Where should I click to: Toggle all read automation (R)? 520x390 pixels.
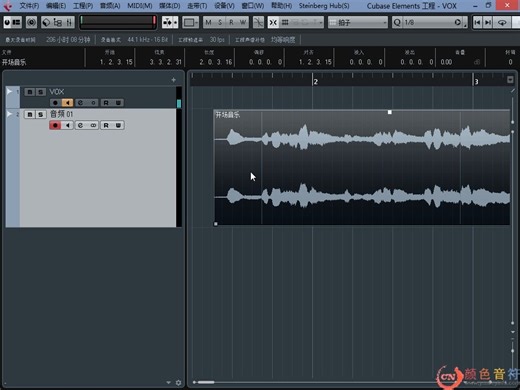231,22
